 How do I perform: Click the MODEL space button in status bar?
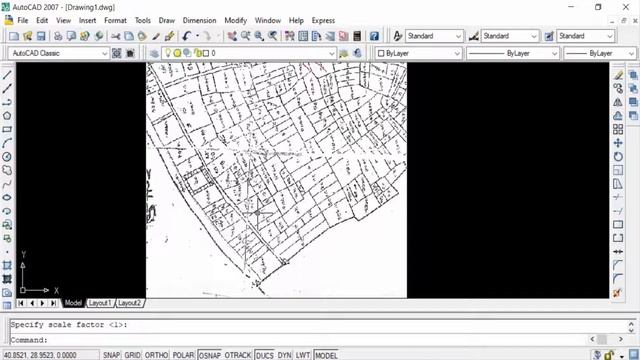click(327, 355)
